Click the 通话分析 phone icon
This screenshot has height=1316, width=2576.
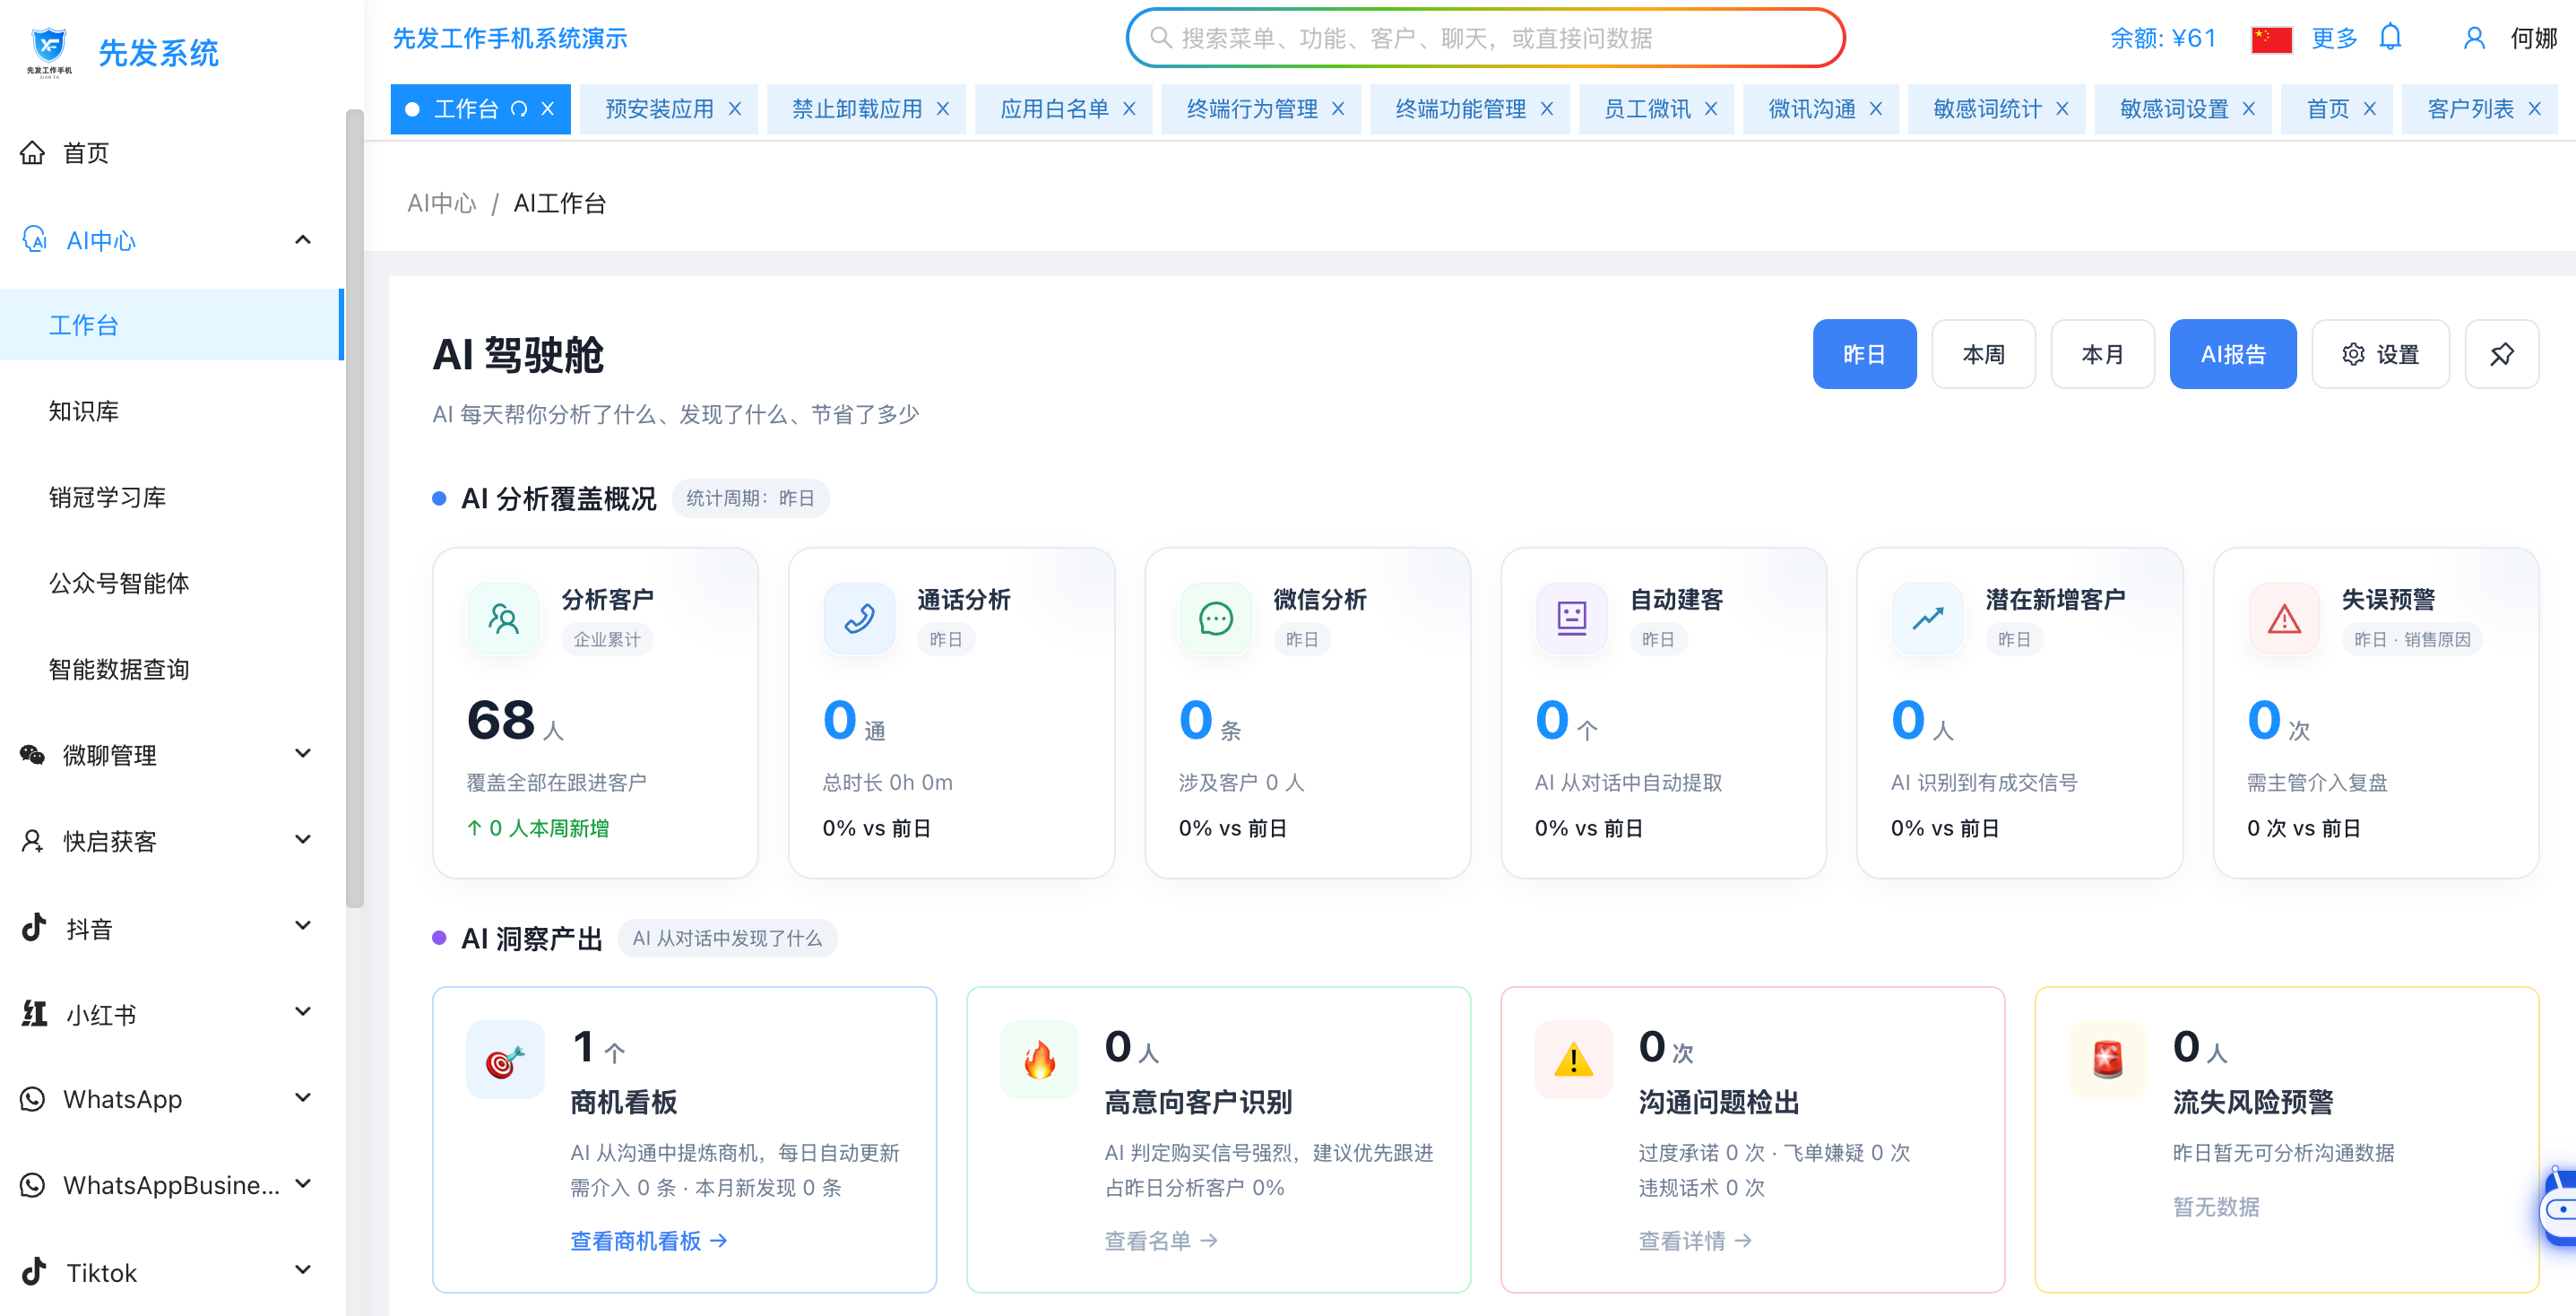(859, 618)
